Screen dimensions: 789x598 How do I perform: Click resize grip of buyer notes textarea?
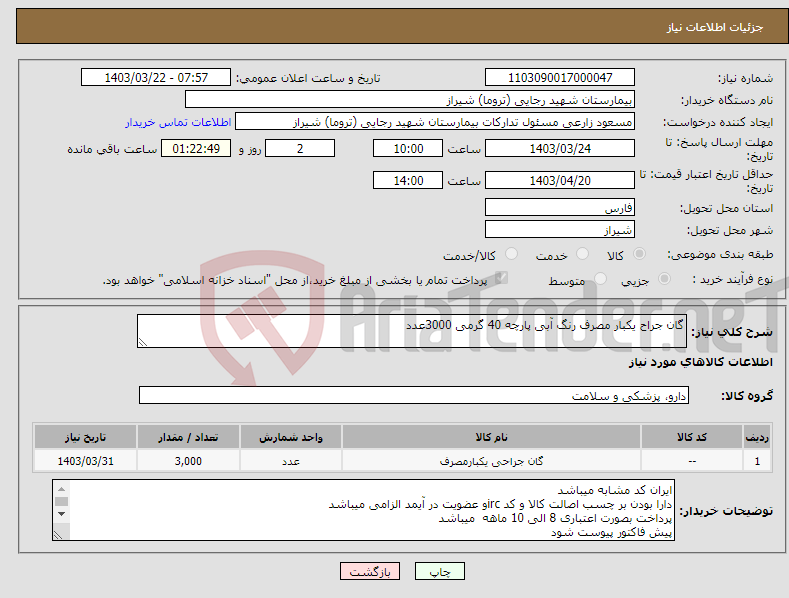click(58, 535)
